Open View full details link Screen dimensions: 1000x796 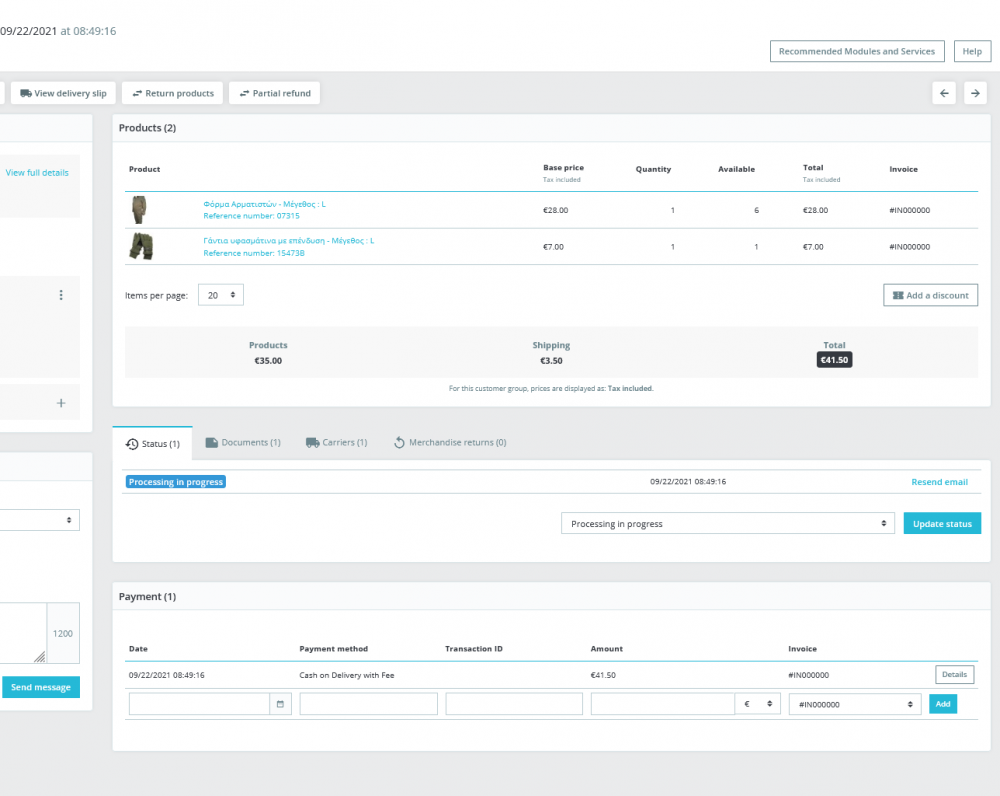click(x=37, y=172)
